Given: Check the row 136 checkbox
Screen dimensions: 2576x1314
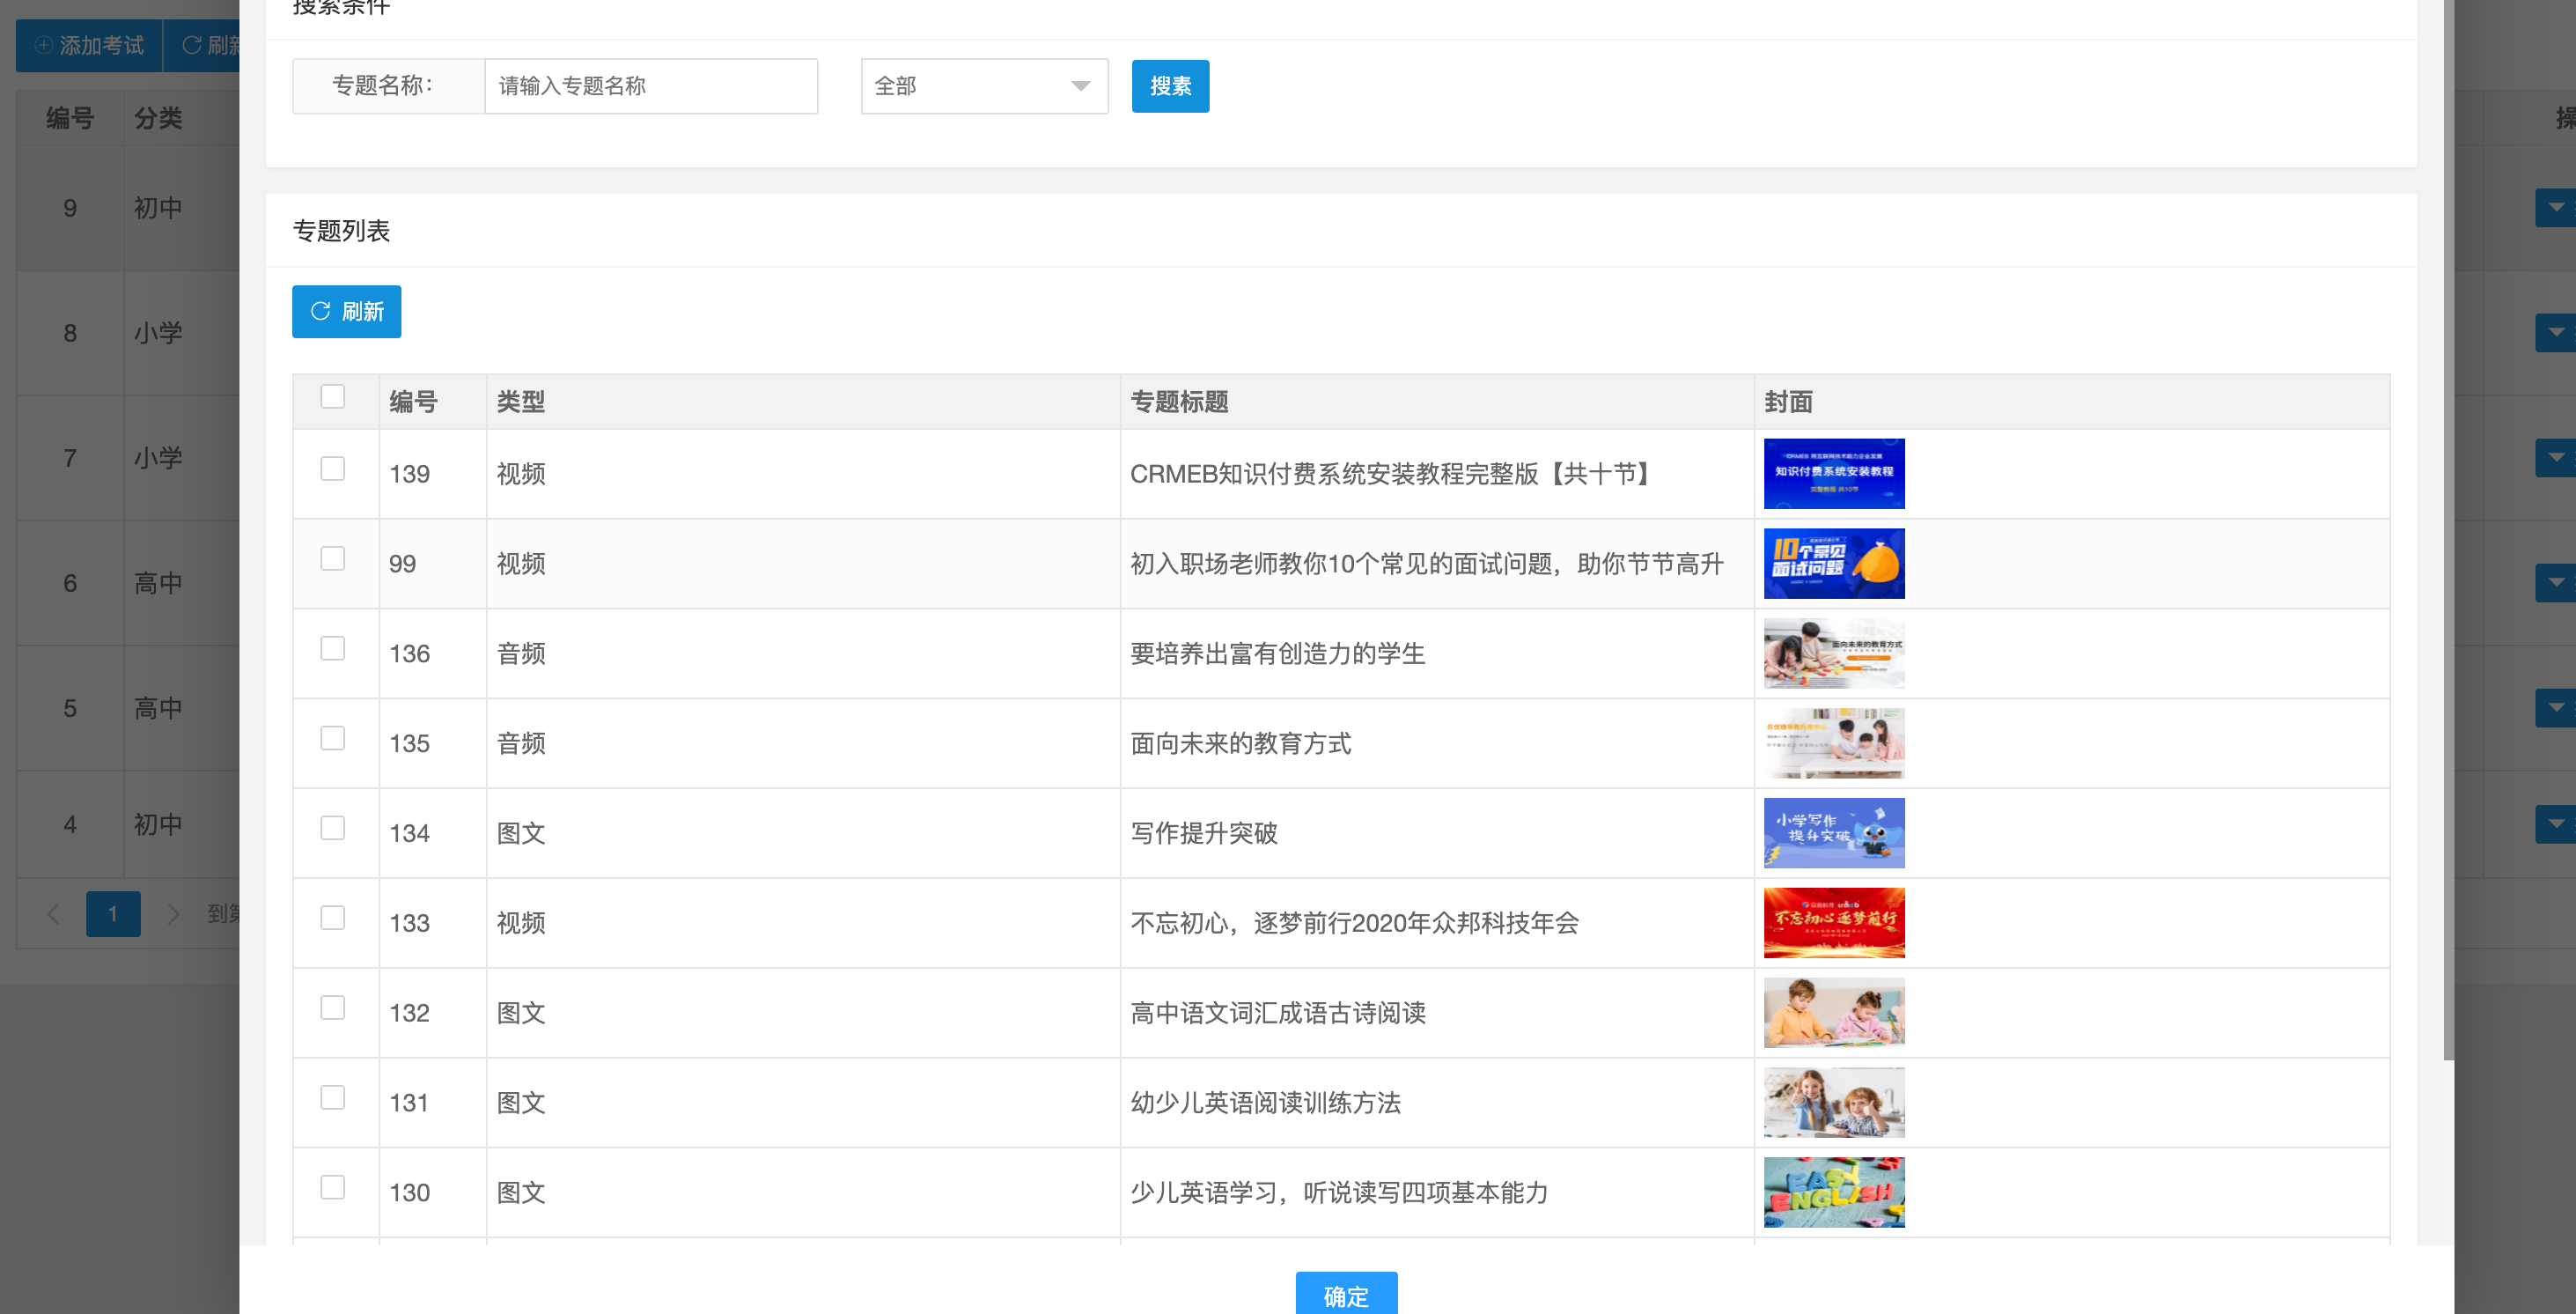Looking at the screenshot, I should click(333, 648).
